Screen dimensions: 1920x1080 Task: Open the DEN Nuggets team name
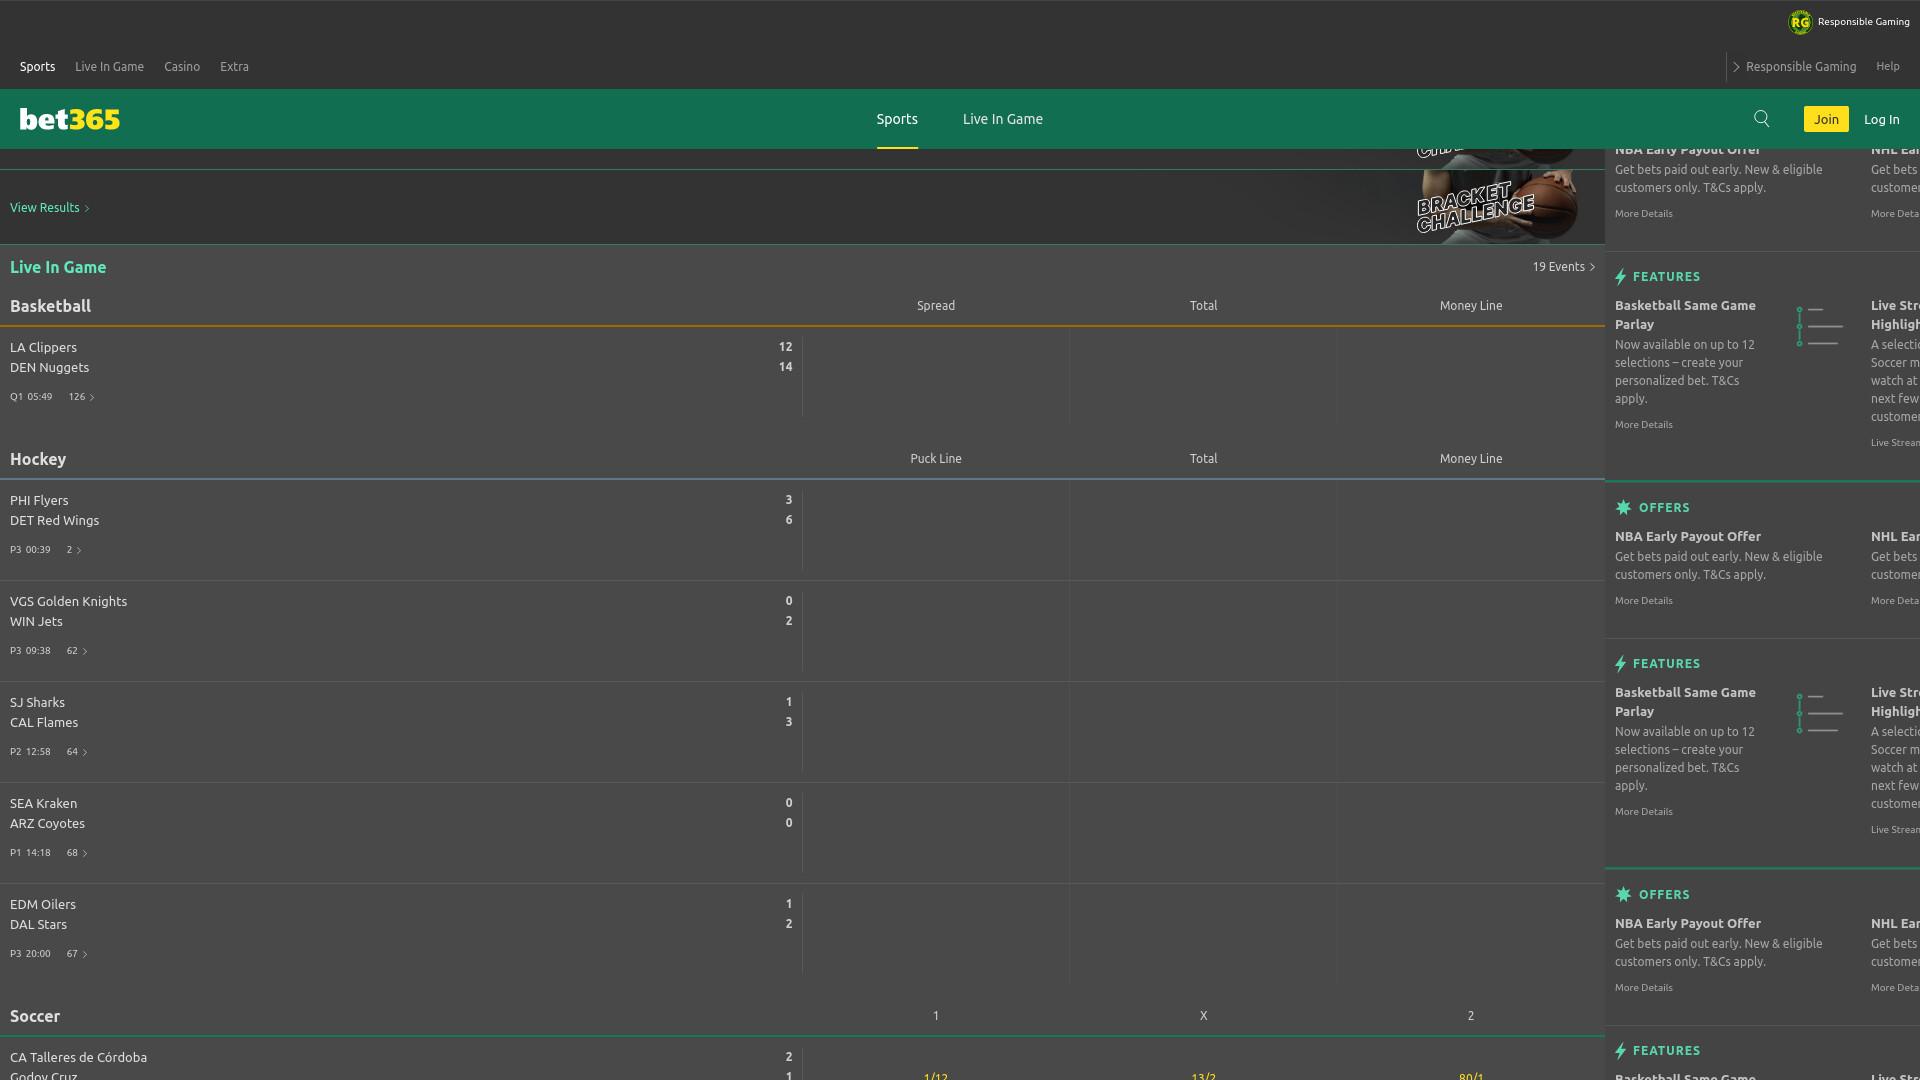(x=49, y=367)
